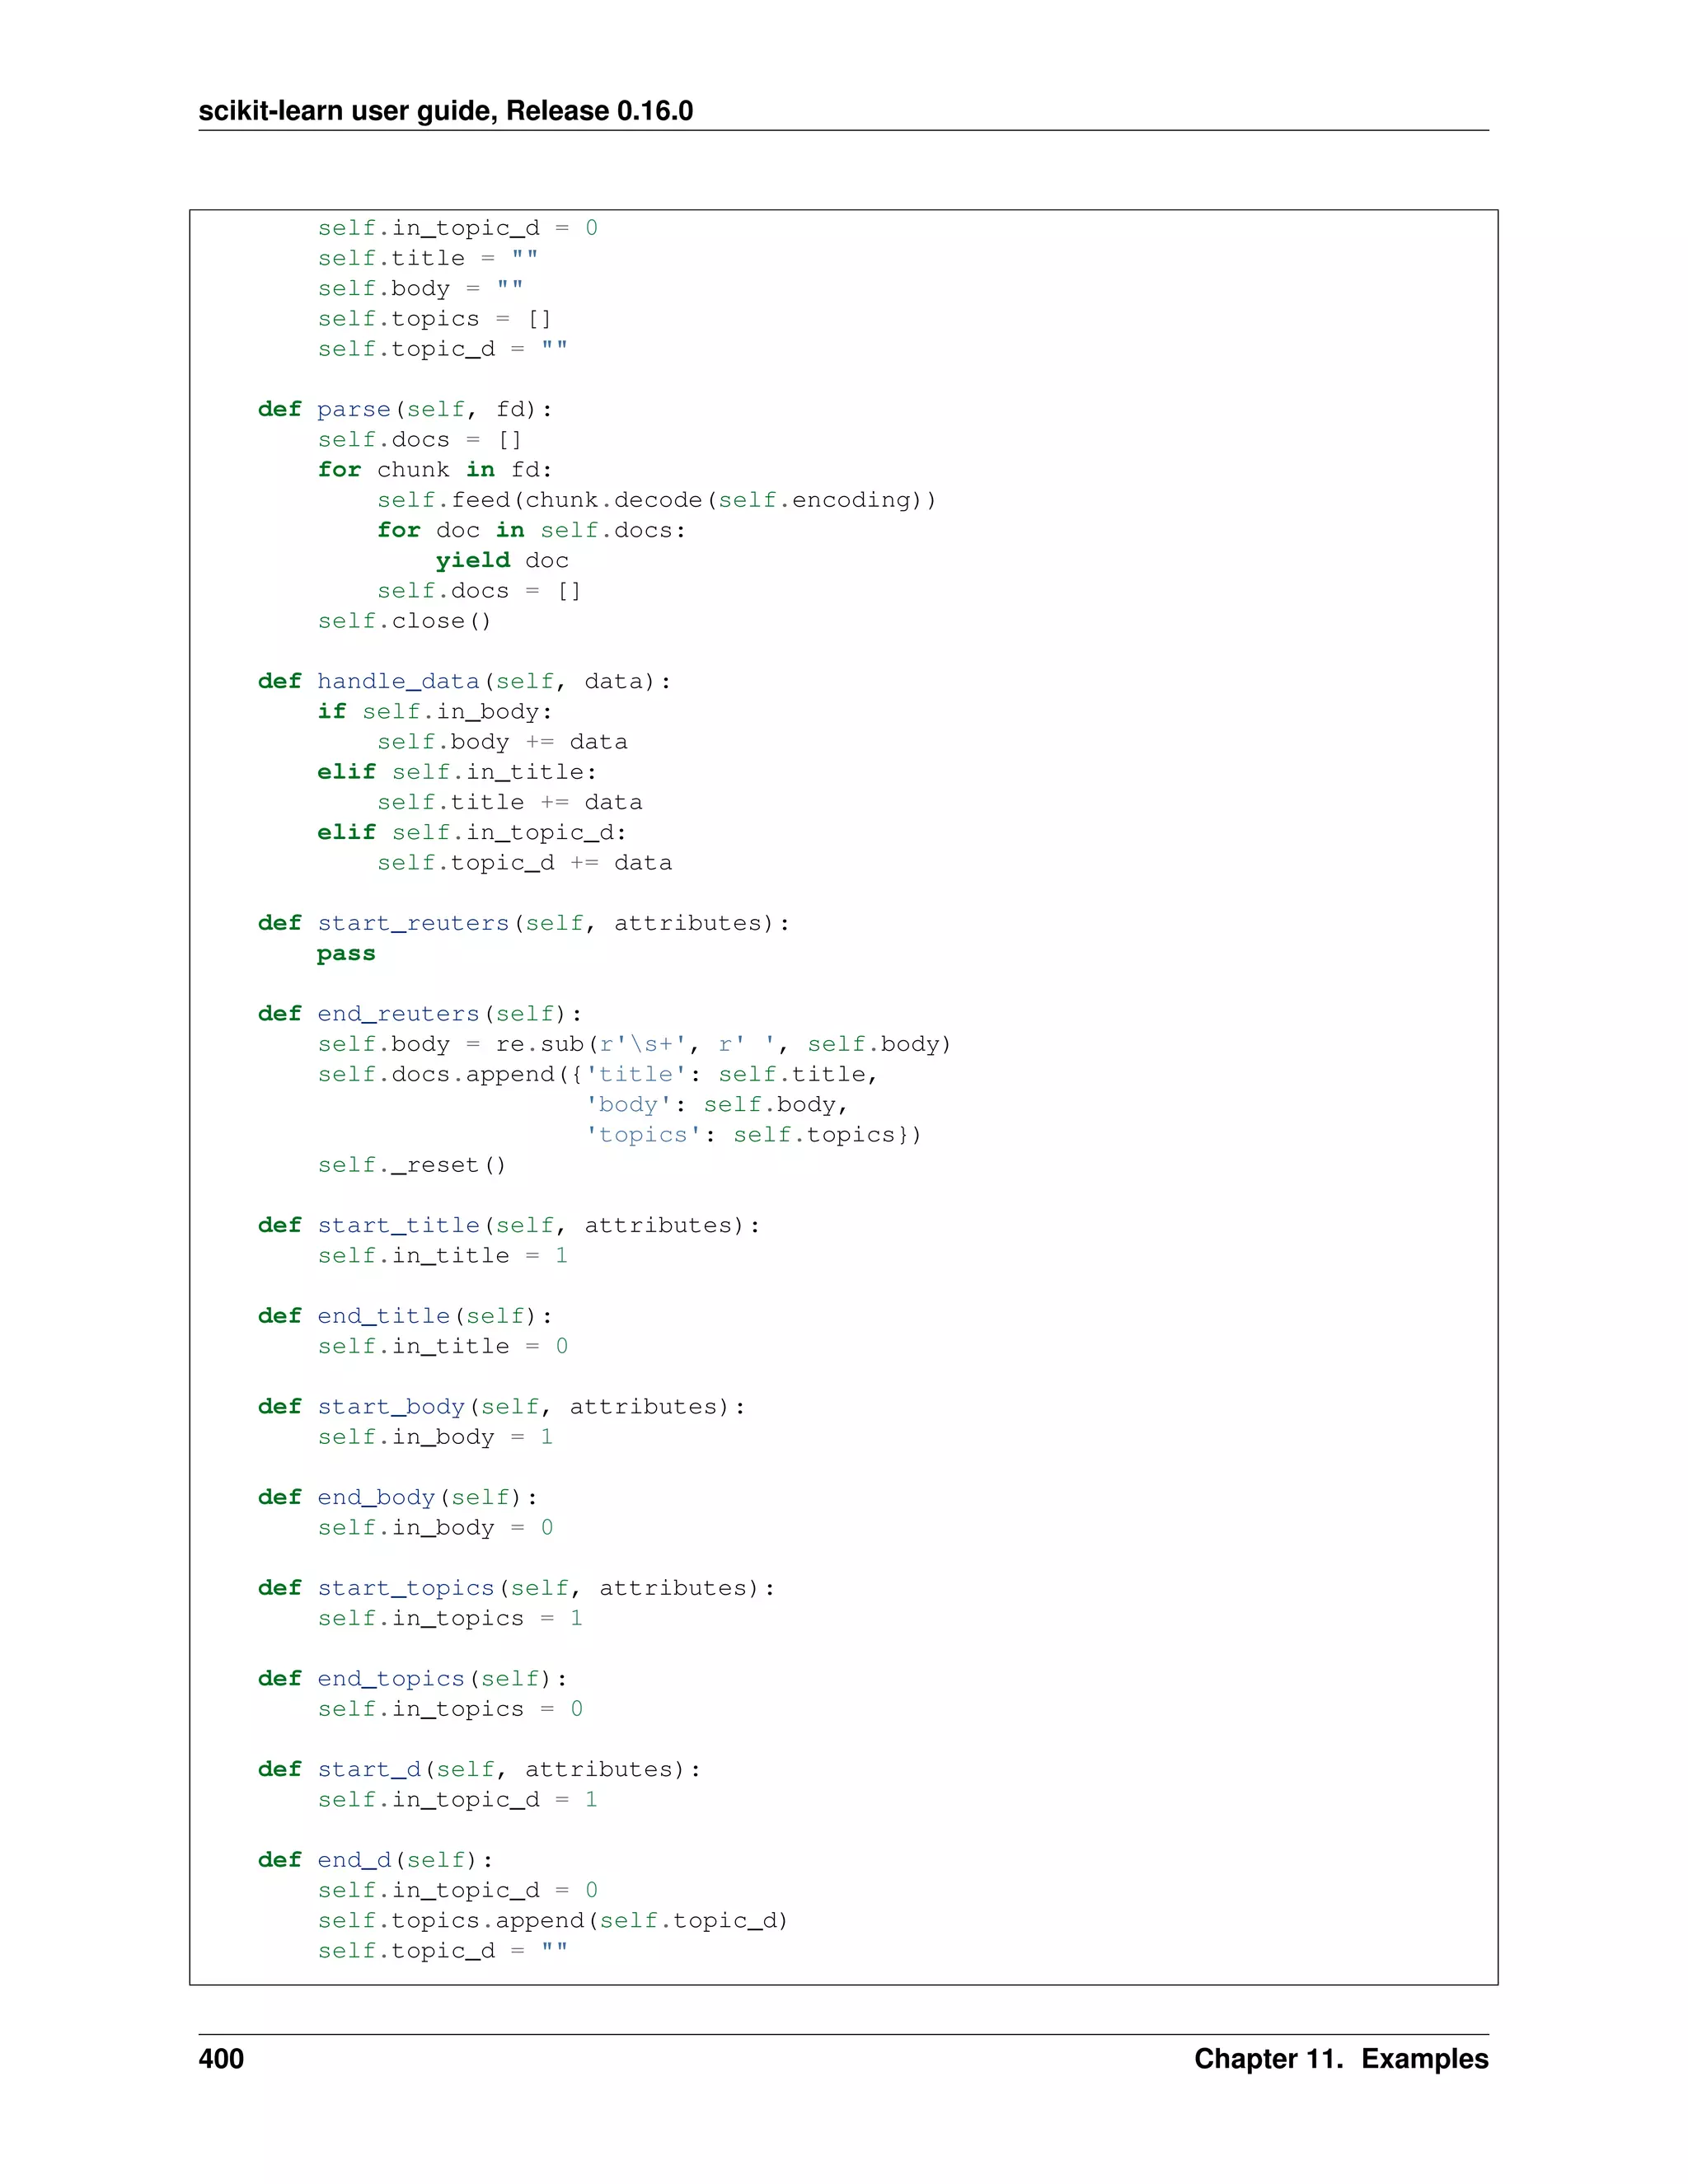The height and width of the screenshot is (2184, 1688).
Task: Select 'def end_topics(self):' line
Action: (x=412, y=1679)
